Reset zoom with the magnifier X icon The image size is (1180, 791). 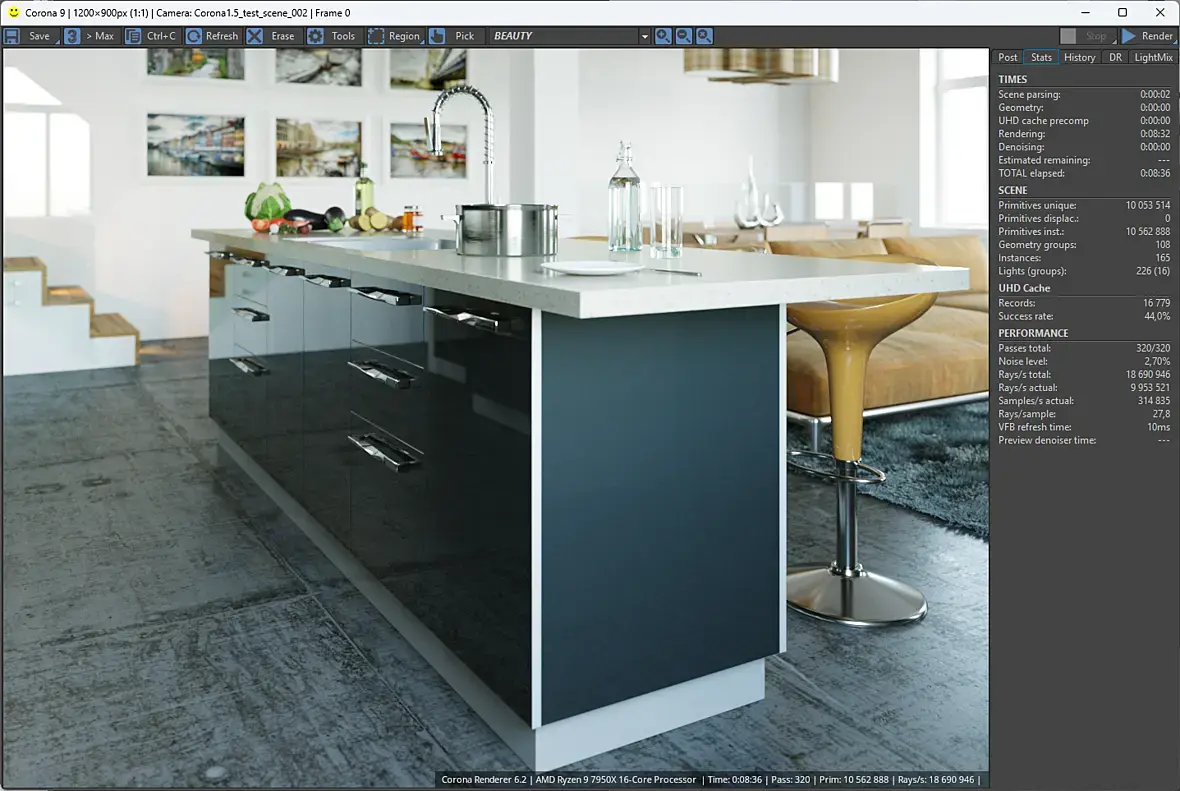coord(704,36)
